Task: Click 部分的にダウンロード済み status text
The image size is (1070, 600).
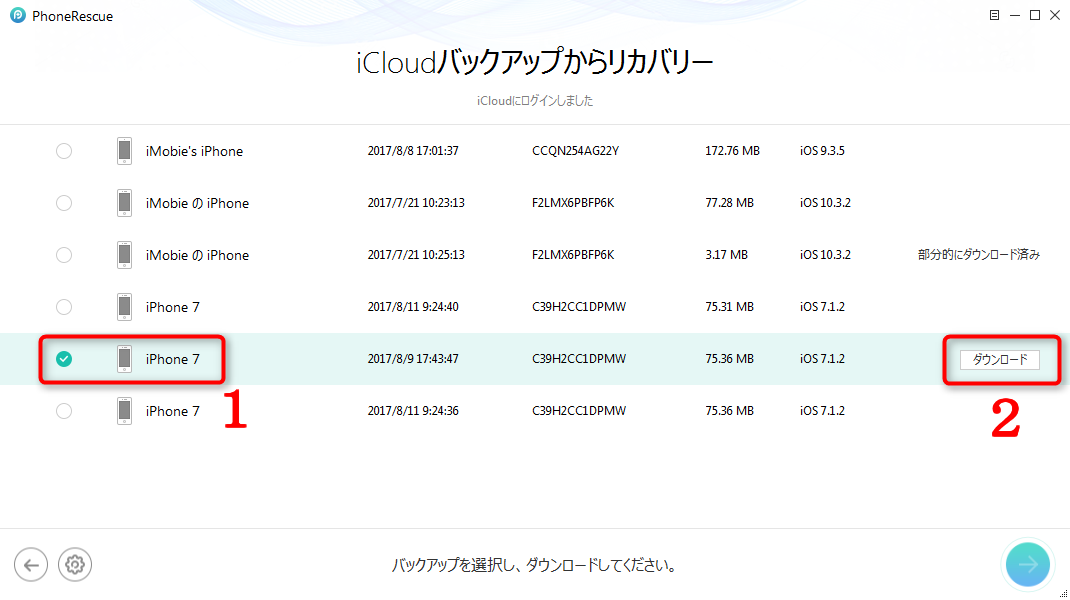Action: coord(979,255)
